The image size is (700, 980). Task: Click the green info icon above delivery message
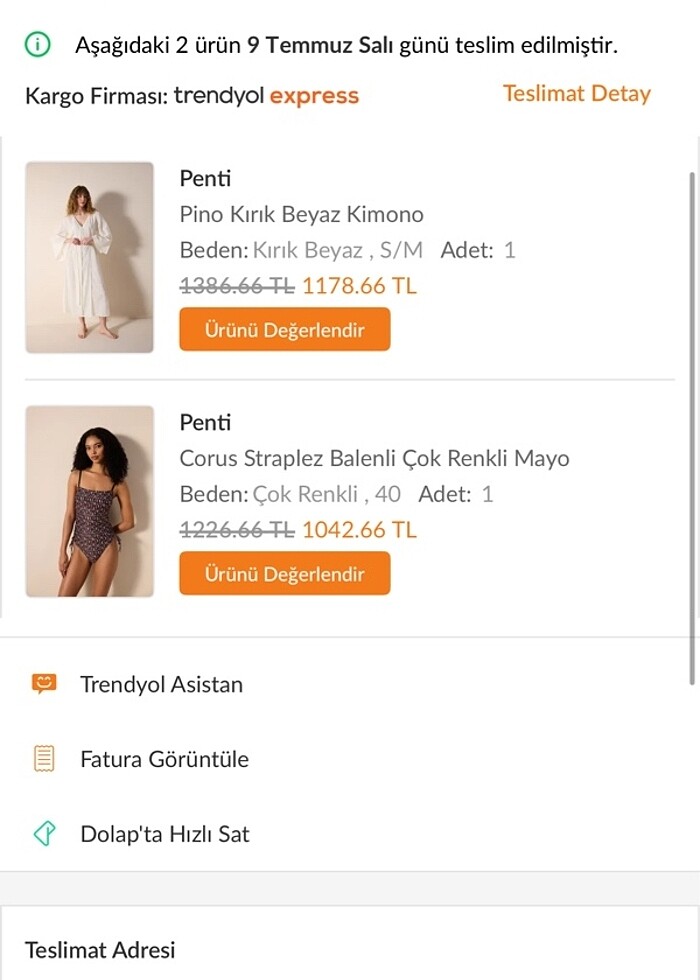(38, 44)
